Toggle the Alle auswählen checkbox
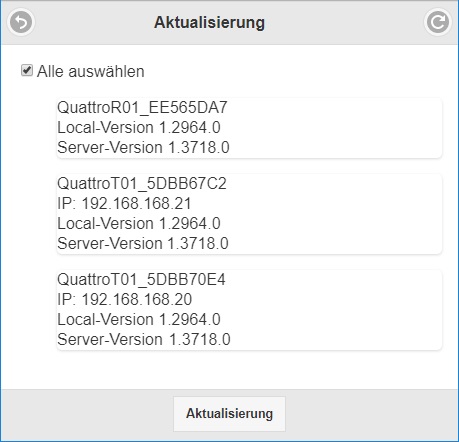 coord(27,71)
